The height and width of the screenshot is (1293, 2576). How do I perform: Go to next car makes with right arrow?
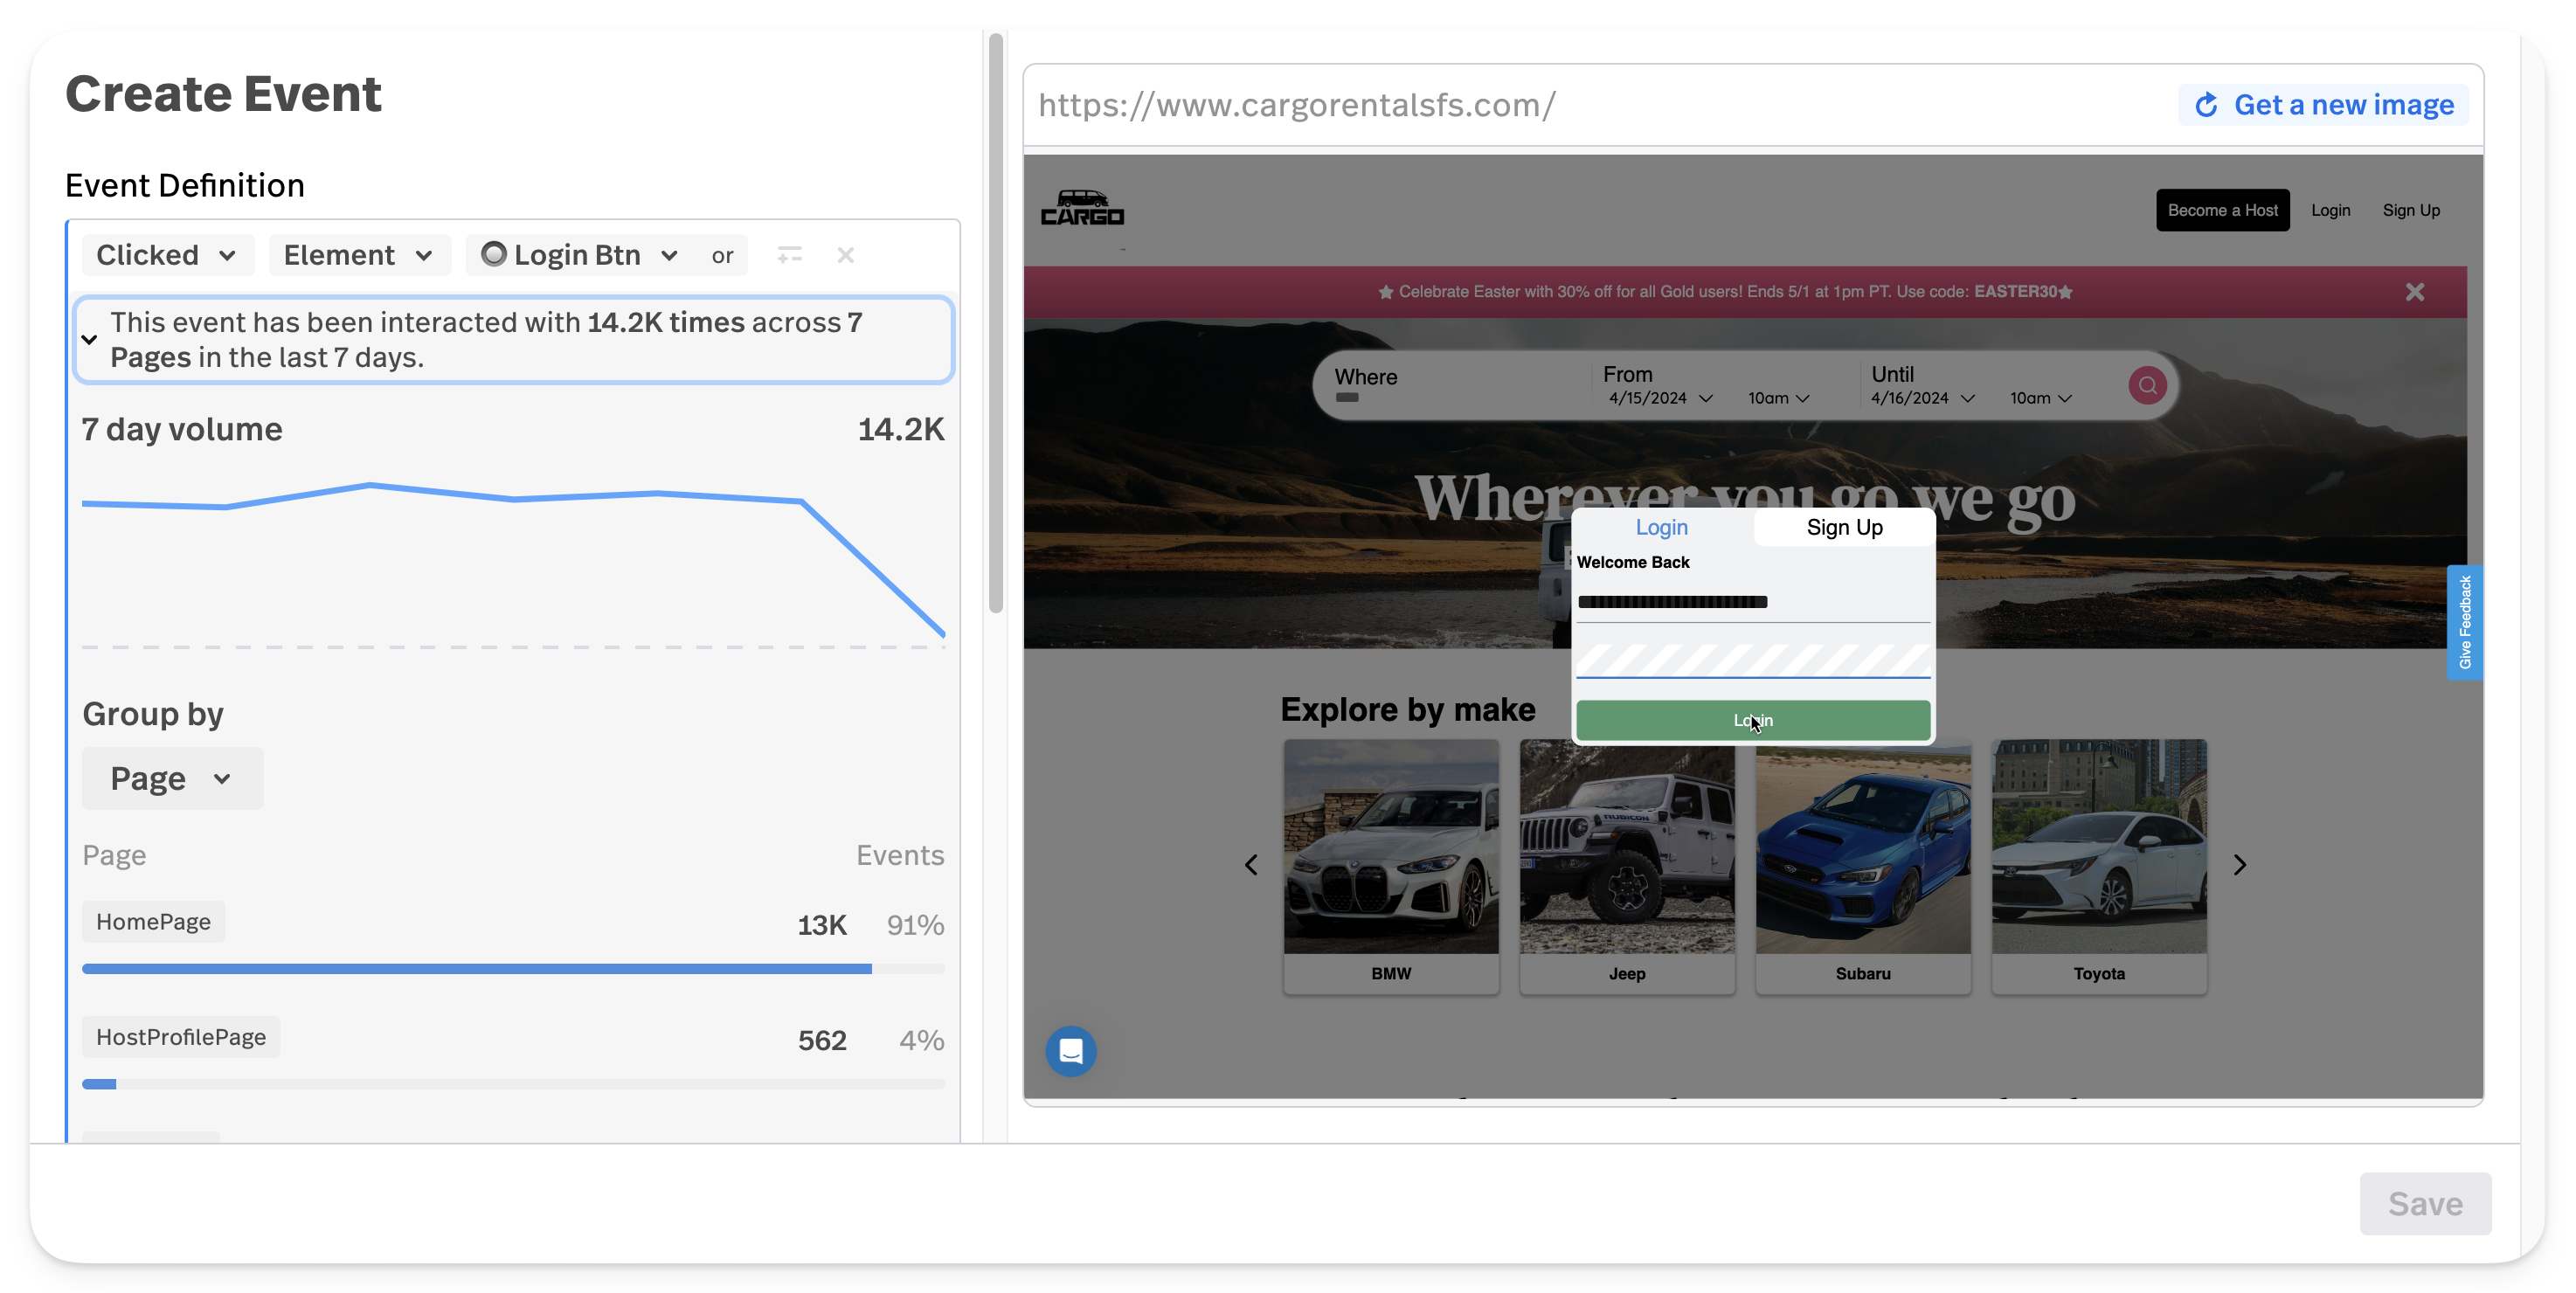(2239, 865)
